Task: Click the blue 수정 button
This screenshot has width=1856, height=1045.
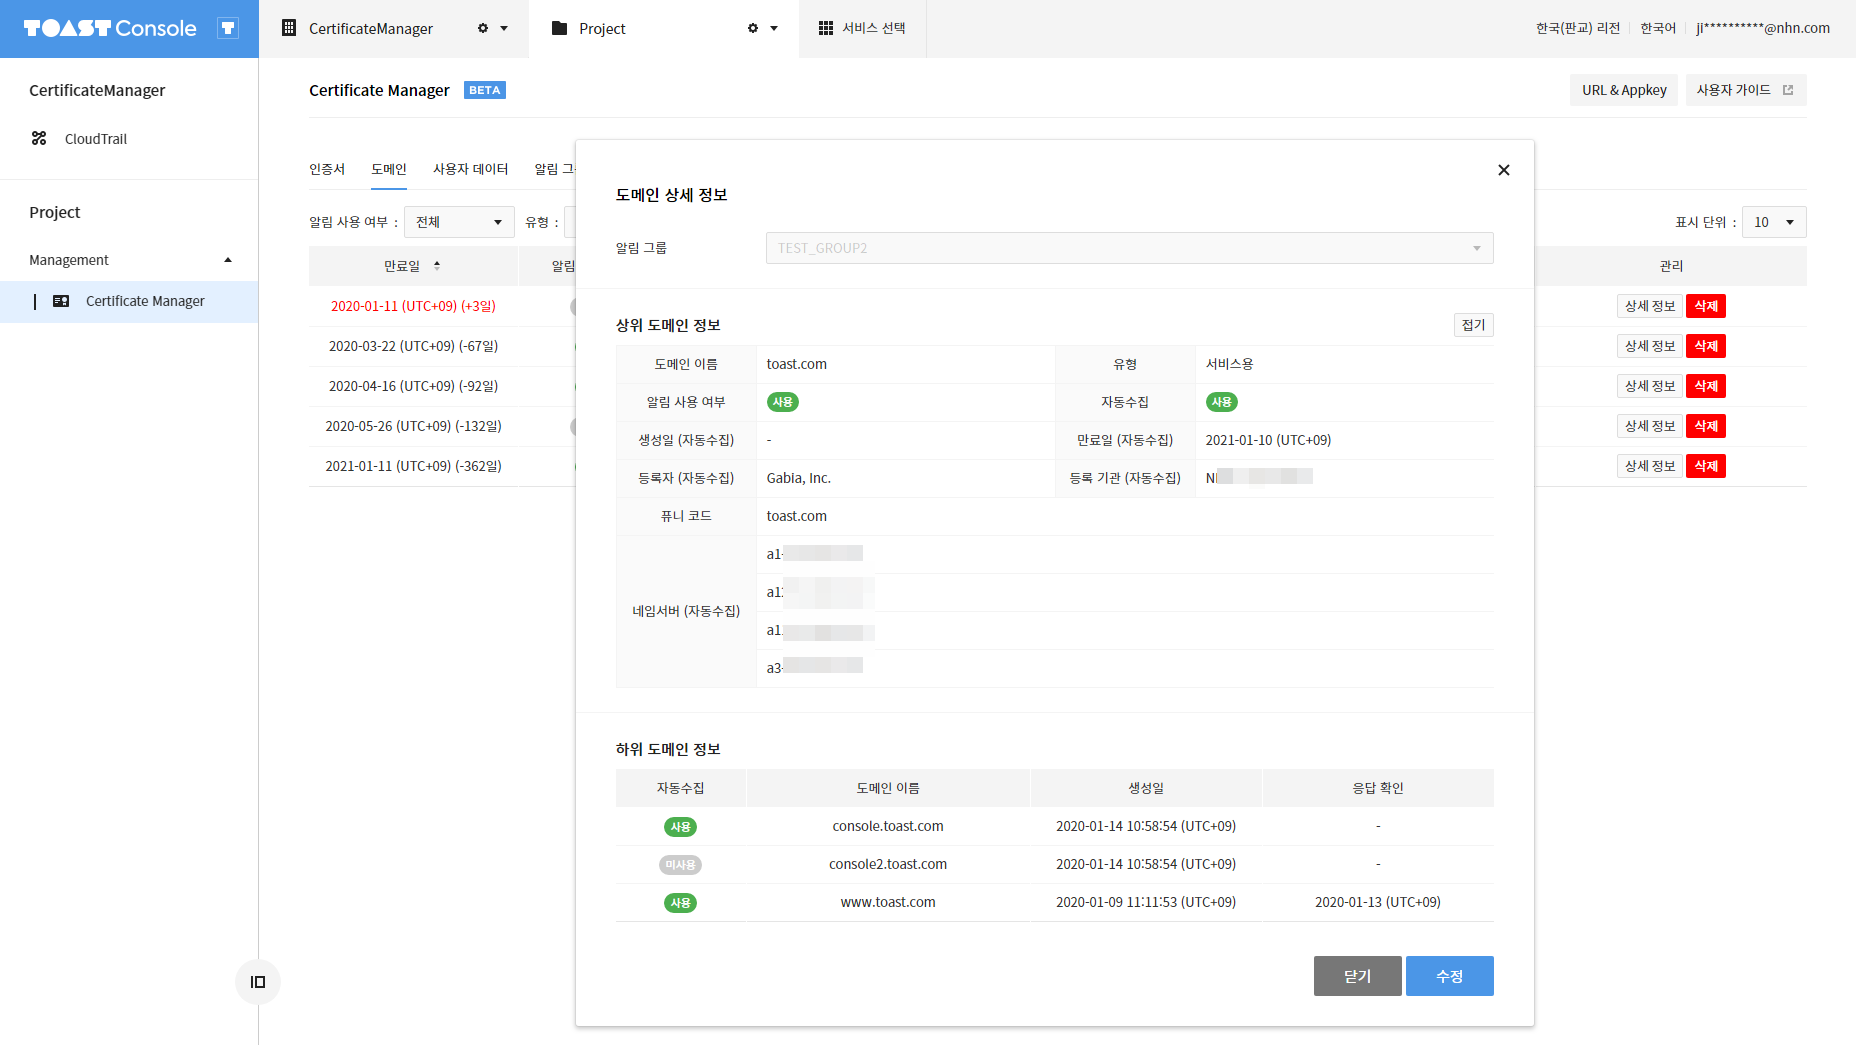Action: 1449,976
